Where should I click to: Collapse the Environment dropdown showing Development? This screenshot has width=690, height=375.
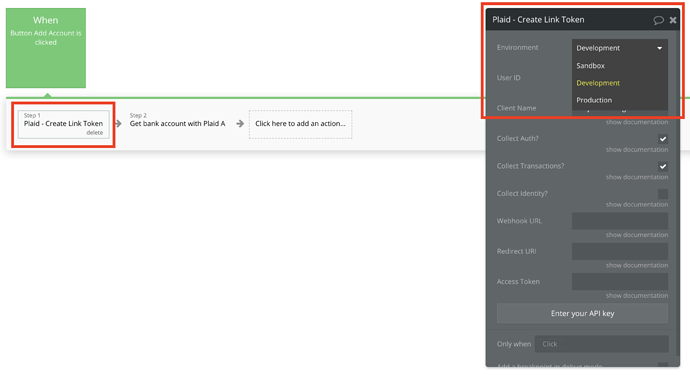click(x=620, y=48)
